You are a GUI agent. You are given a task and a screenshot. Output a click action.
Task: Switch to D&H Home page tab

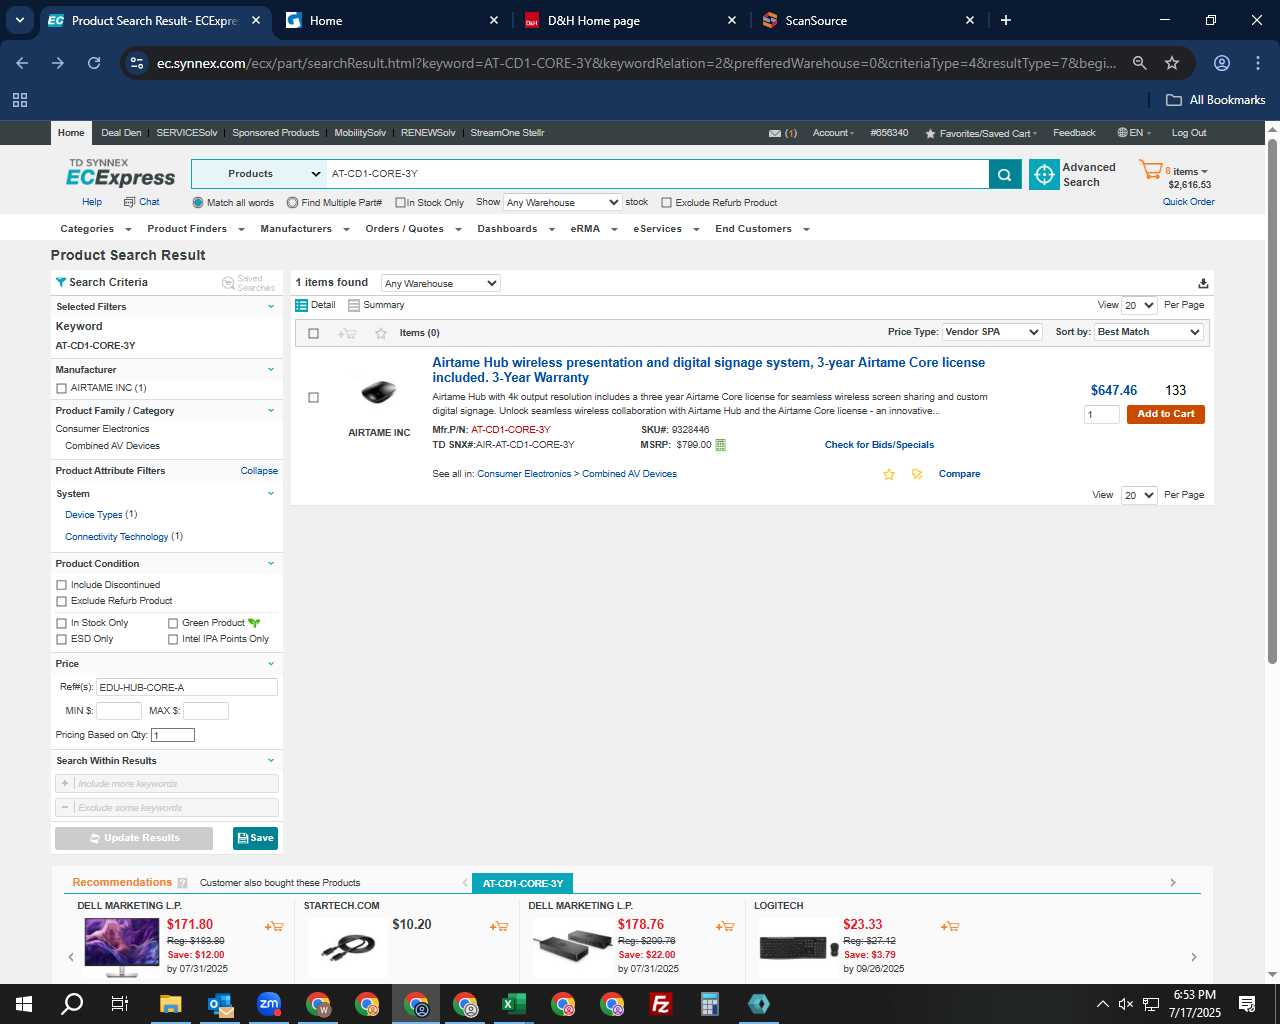click(x=629, y=20)
